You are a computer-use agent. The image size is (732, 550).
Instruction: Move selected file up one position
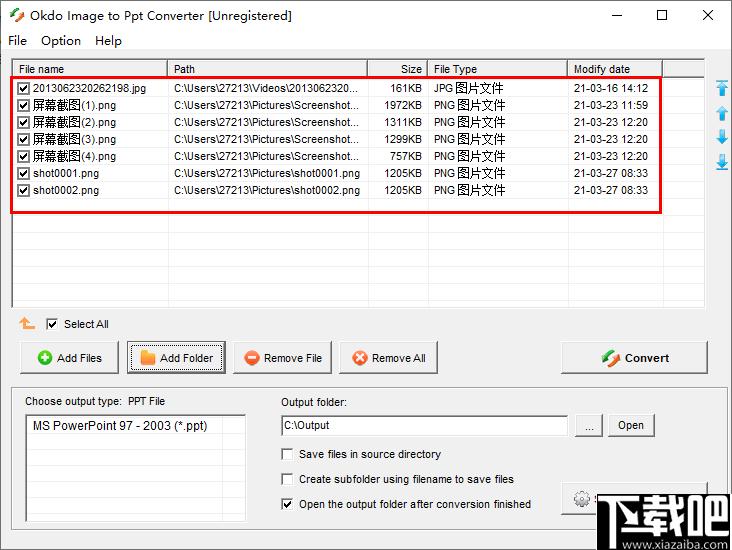click(722, 113)
